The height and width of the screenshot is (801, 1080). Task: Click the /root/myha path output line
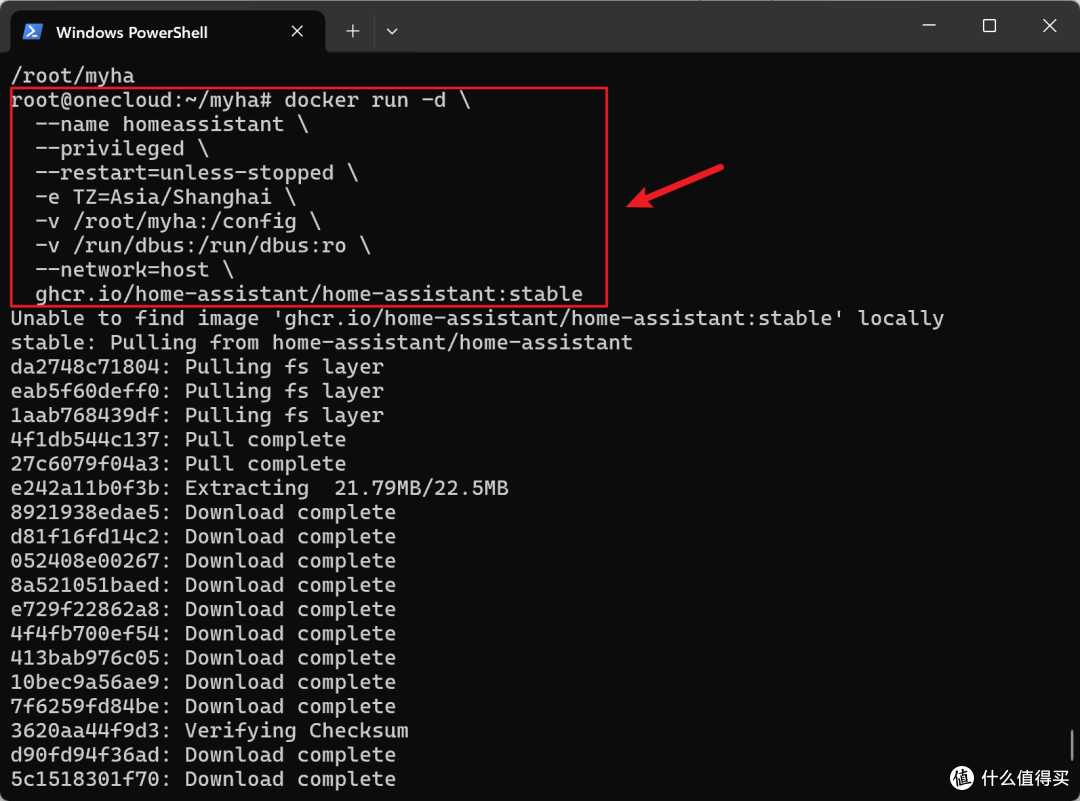[72, 76]
